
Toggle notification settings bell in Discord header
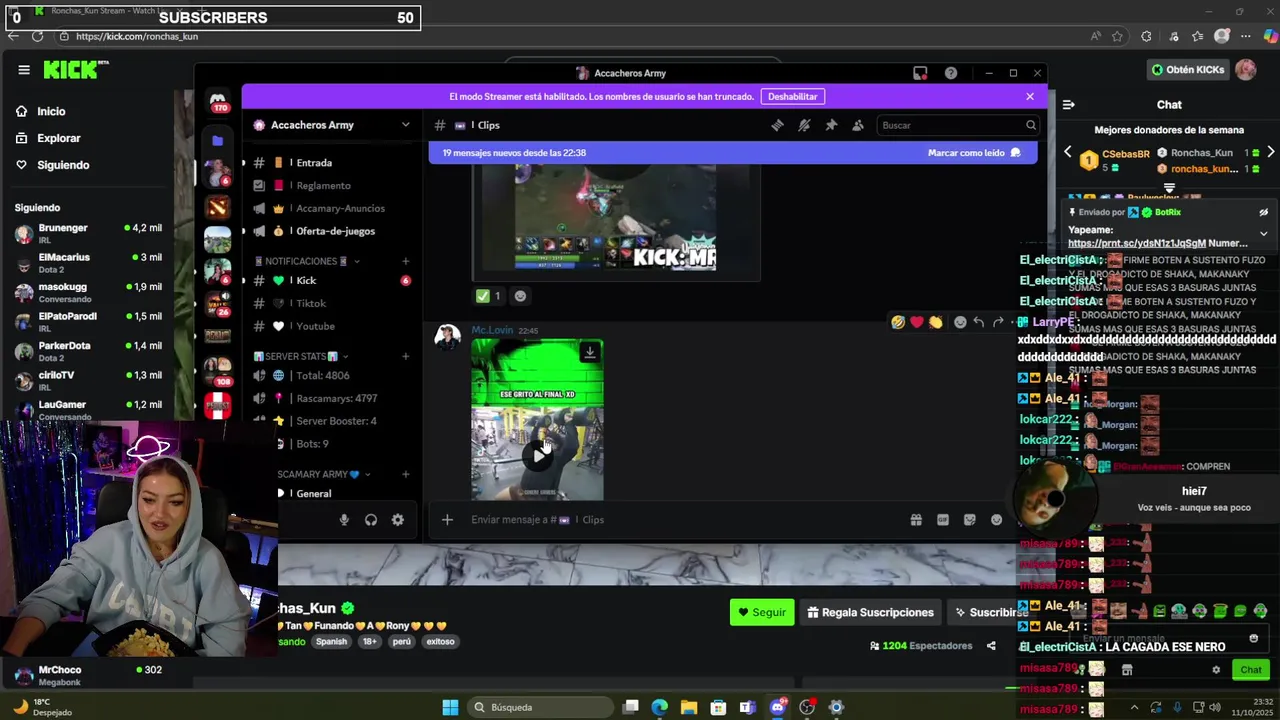804,125
